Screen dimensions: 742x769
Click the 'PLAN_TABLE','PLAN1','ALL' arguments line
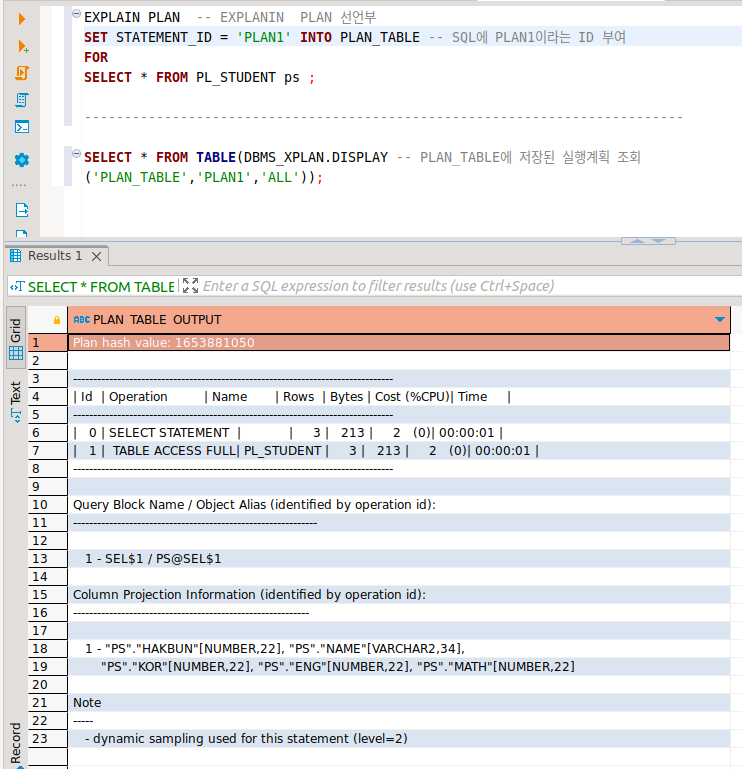pos(204,178)
